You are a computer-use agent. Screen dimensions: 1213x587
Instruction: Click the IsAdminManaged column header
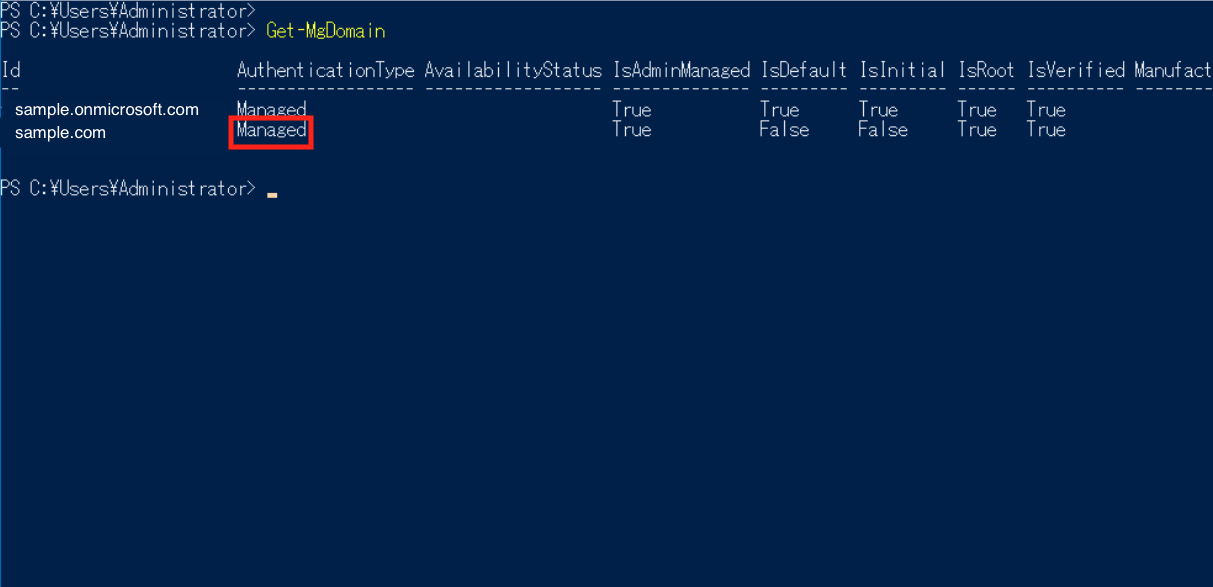(682, 71)
